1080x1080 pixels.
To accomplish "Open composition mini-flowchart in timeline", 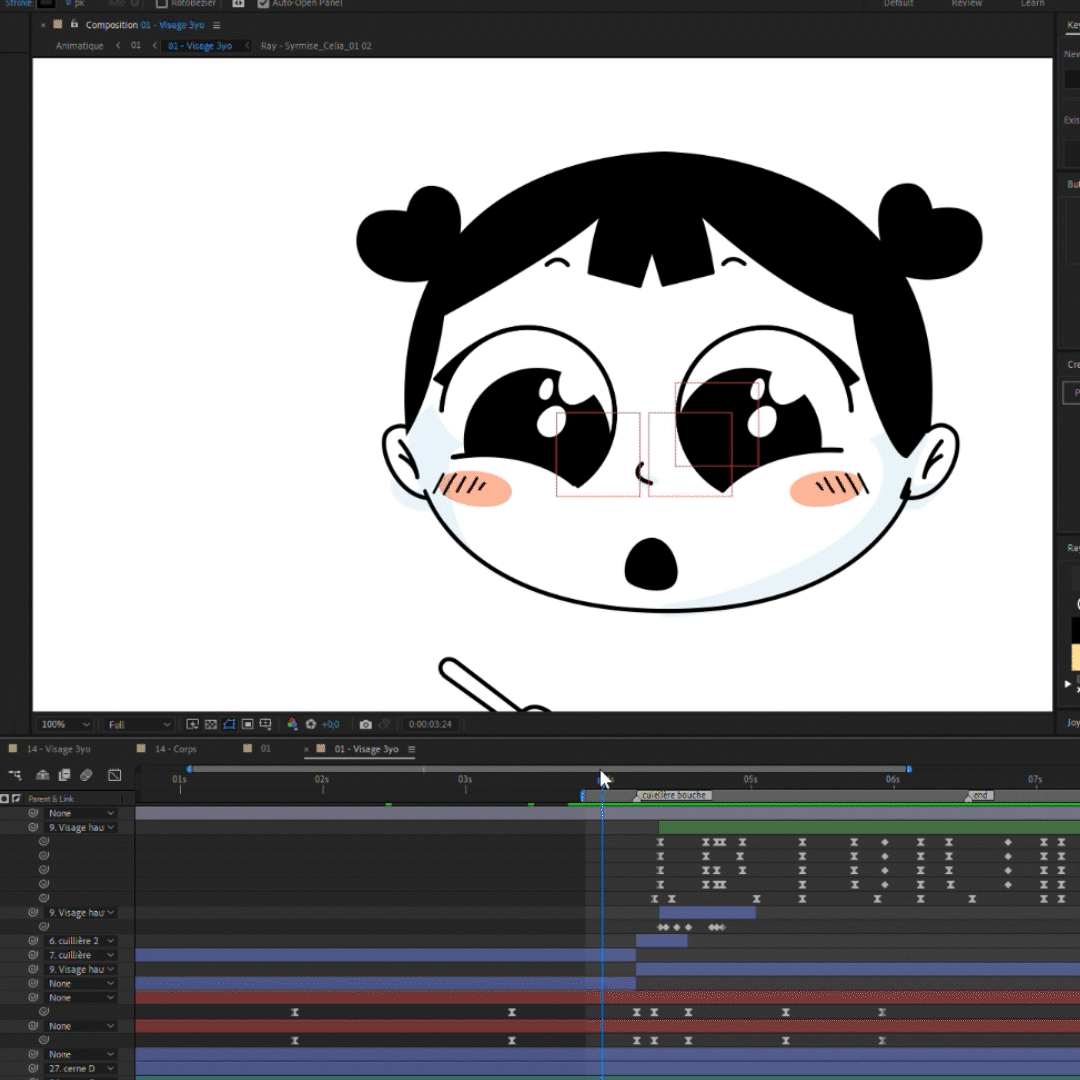I will pos(14,775).
